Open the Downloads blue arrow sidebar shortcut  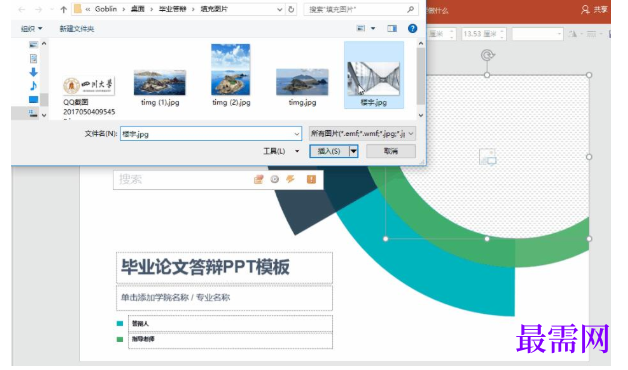click(x=34, y=72)
